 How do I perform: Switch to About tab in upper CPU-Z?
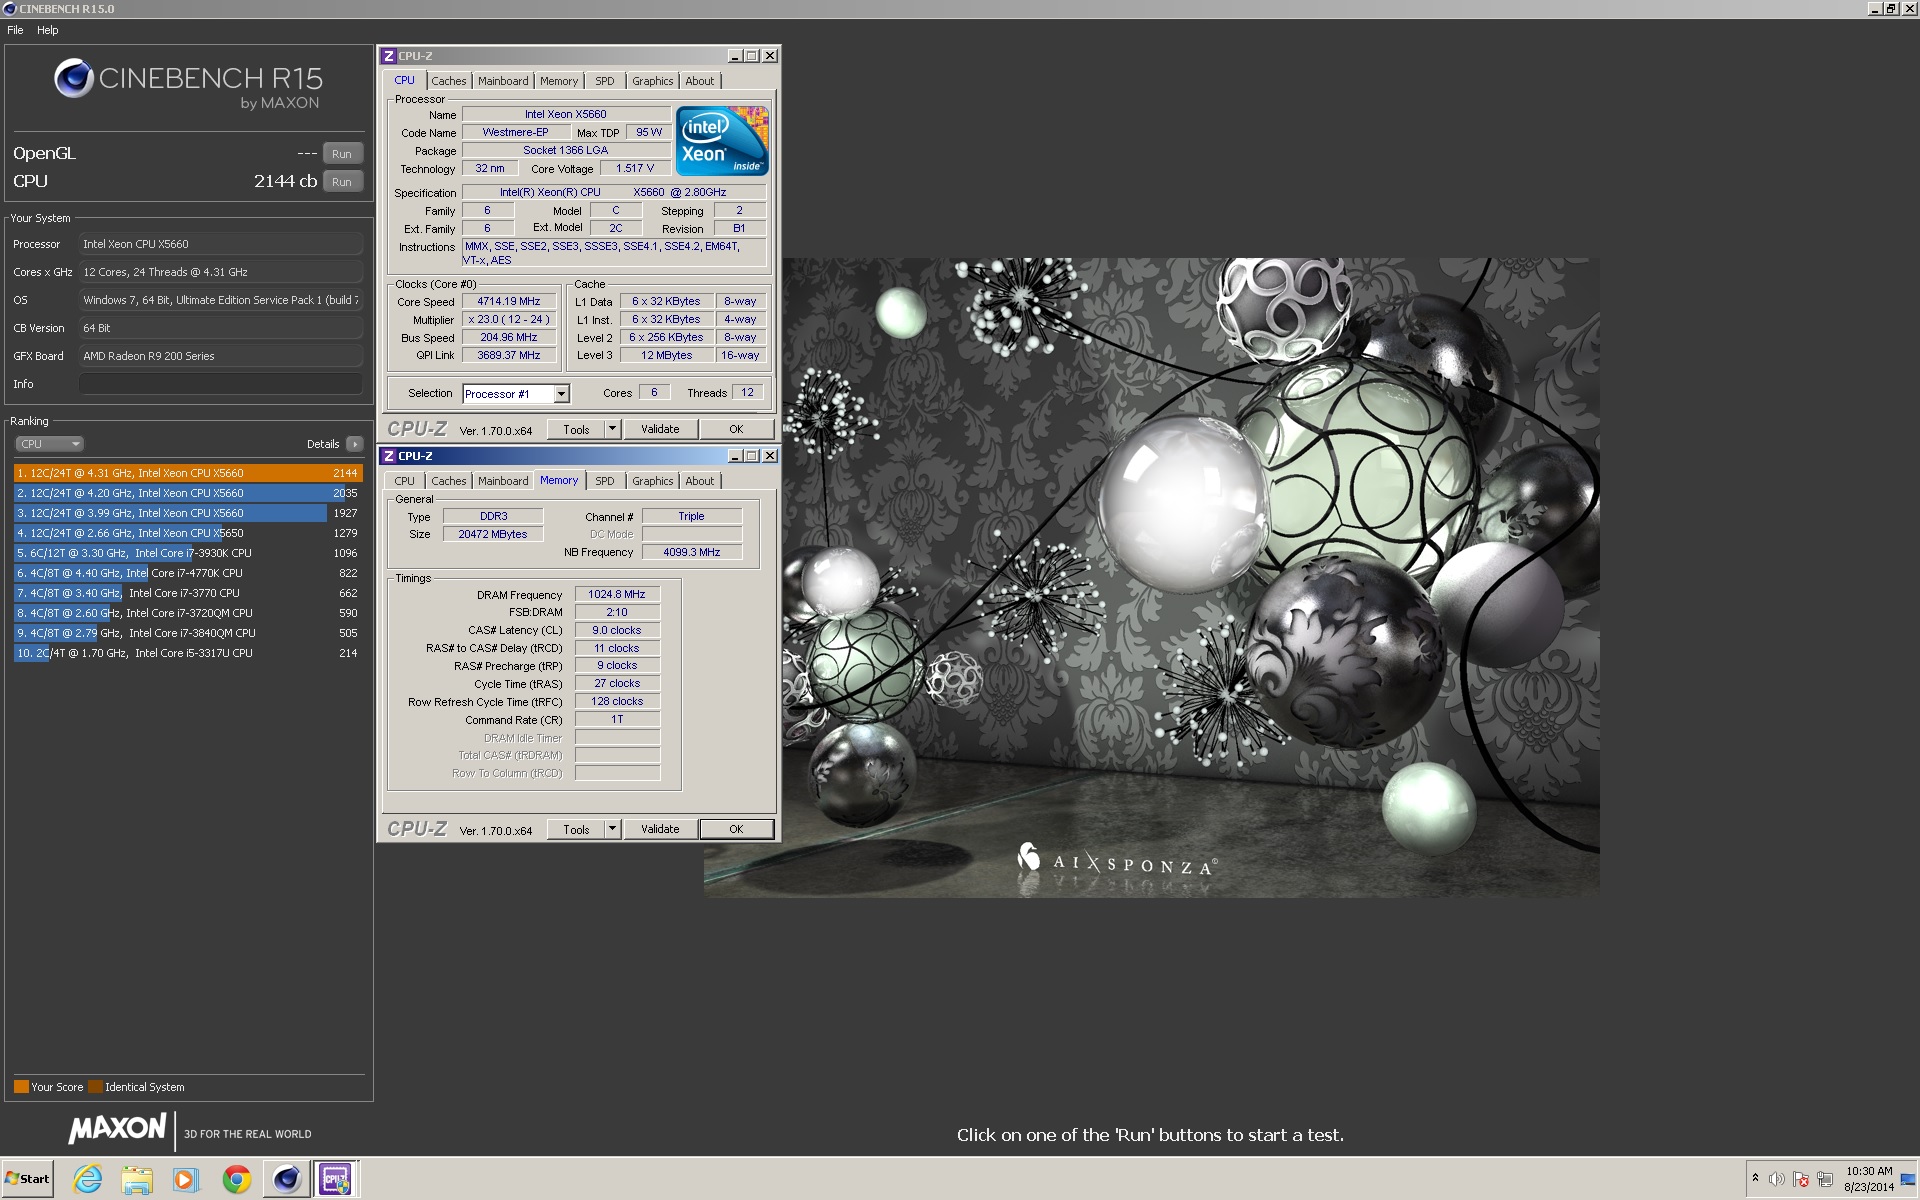(x=700, y=81)
